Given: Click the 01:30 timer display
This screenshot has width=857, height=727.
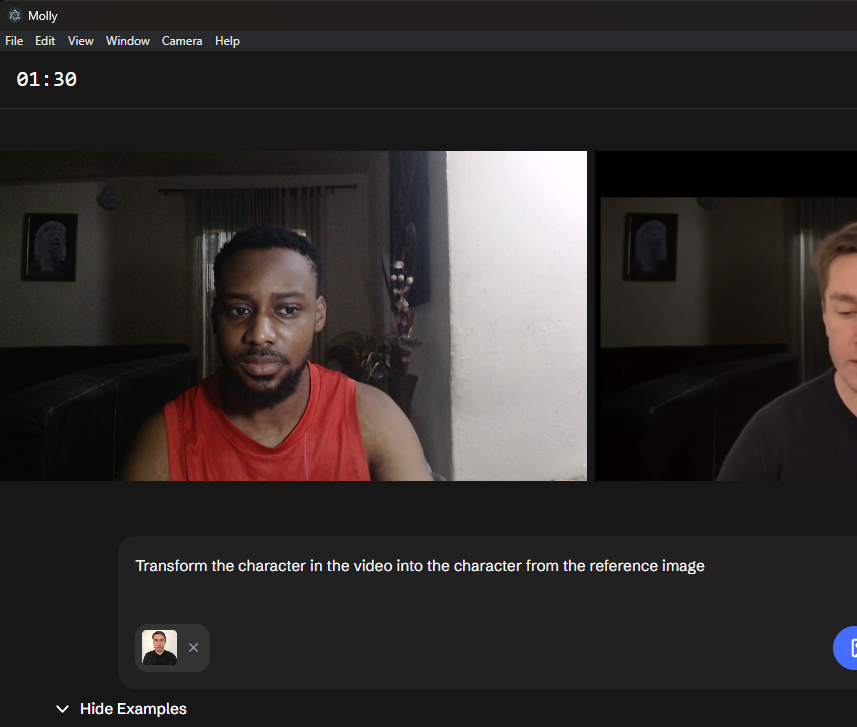Looking at the screenshot, I should 47,80.
